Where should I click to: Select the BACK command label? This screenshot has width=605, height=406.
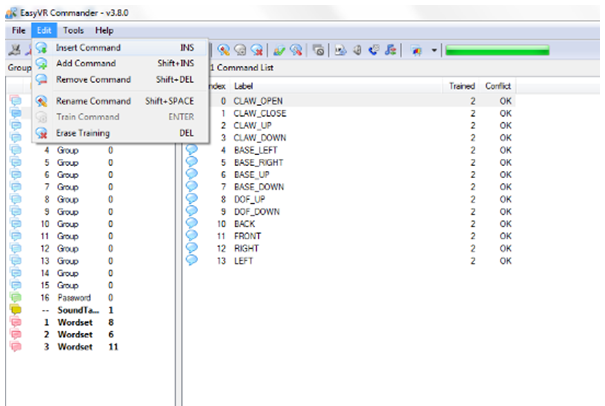pyautogui.click(x=245, y=224)
